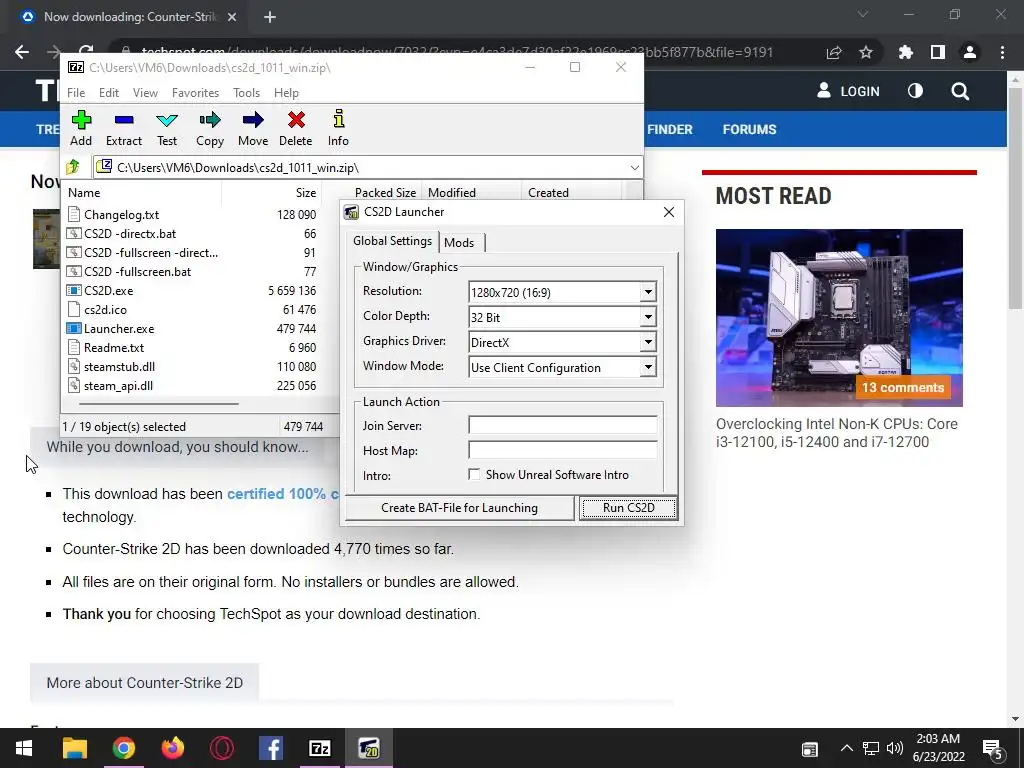Toggle TechSpot dark mode icon
Viewport: 1024px width, 768px height.
[x=915, y=91]
